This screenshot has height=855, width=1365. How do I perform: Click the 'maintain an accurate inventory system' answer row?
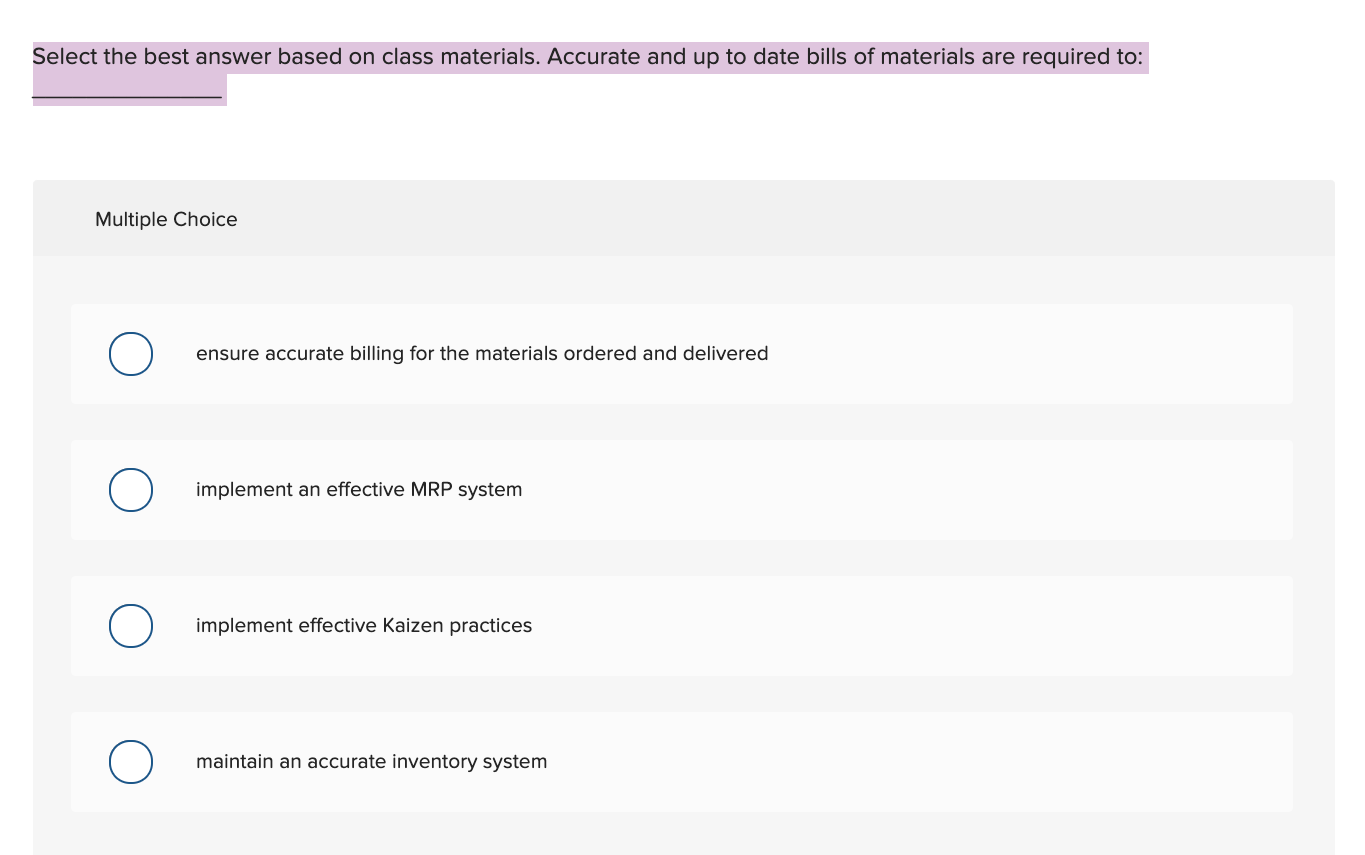click(x=372, y=761)
